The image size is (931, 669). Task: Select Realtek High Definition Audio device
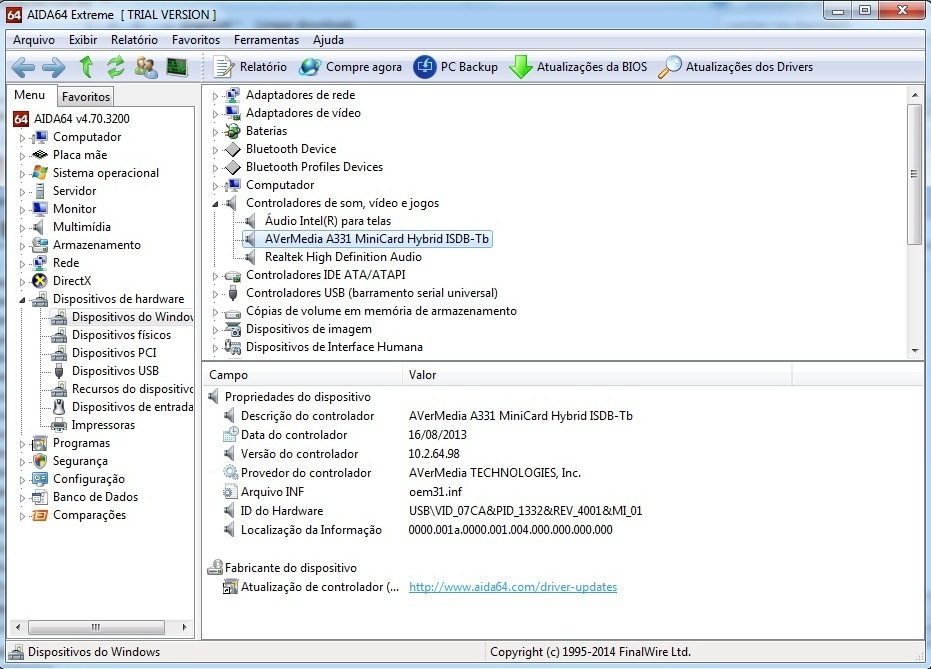pyautogui.click(x=343, y=257)
